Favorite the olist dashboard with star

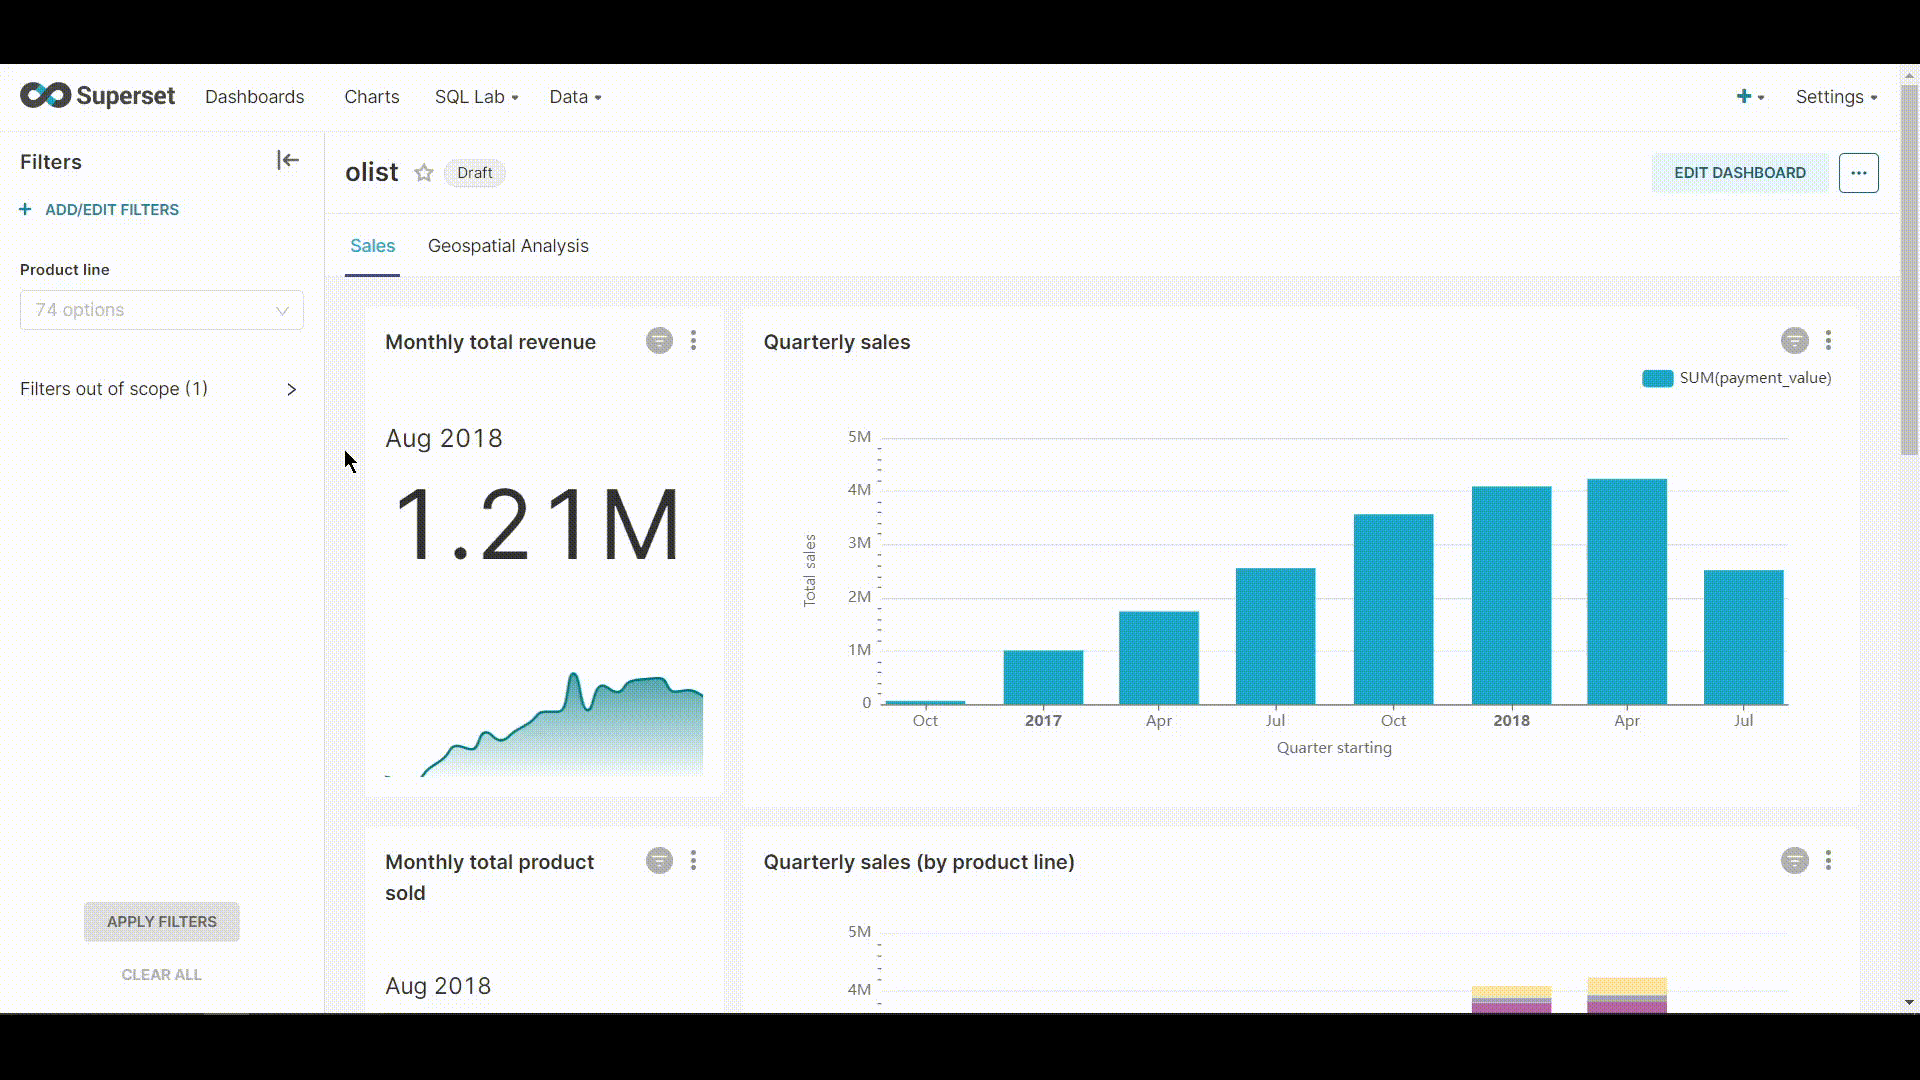pyautogui.click(x=424, y=173)
